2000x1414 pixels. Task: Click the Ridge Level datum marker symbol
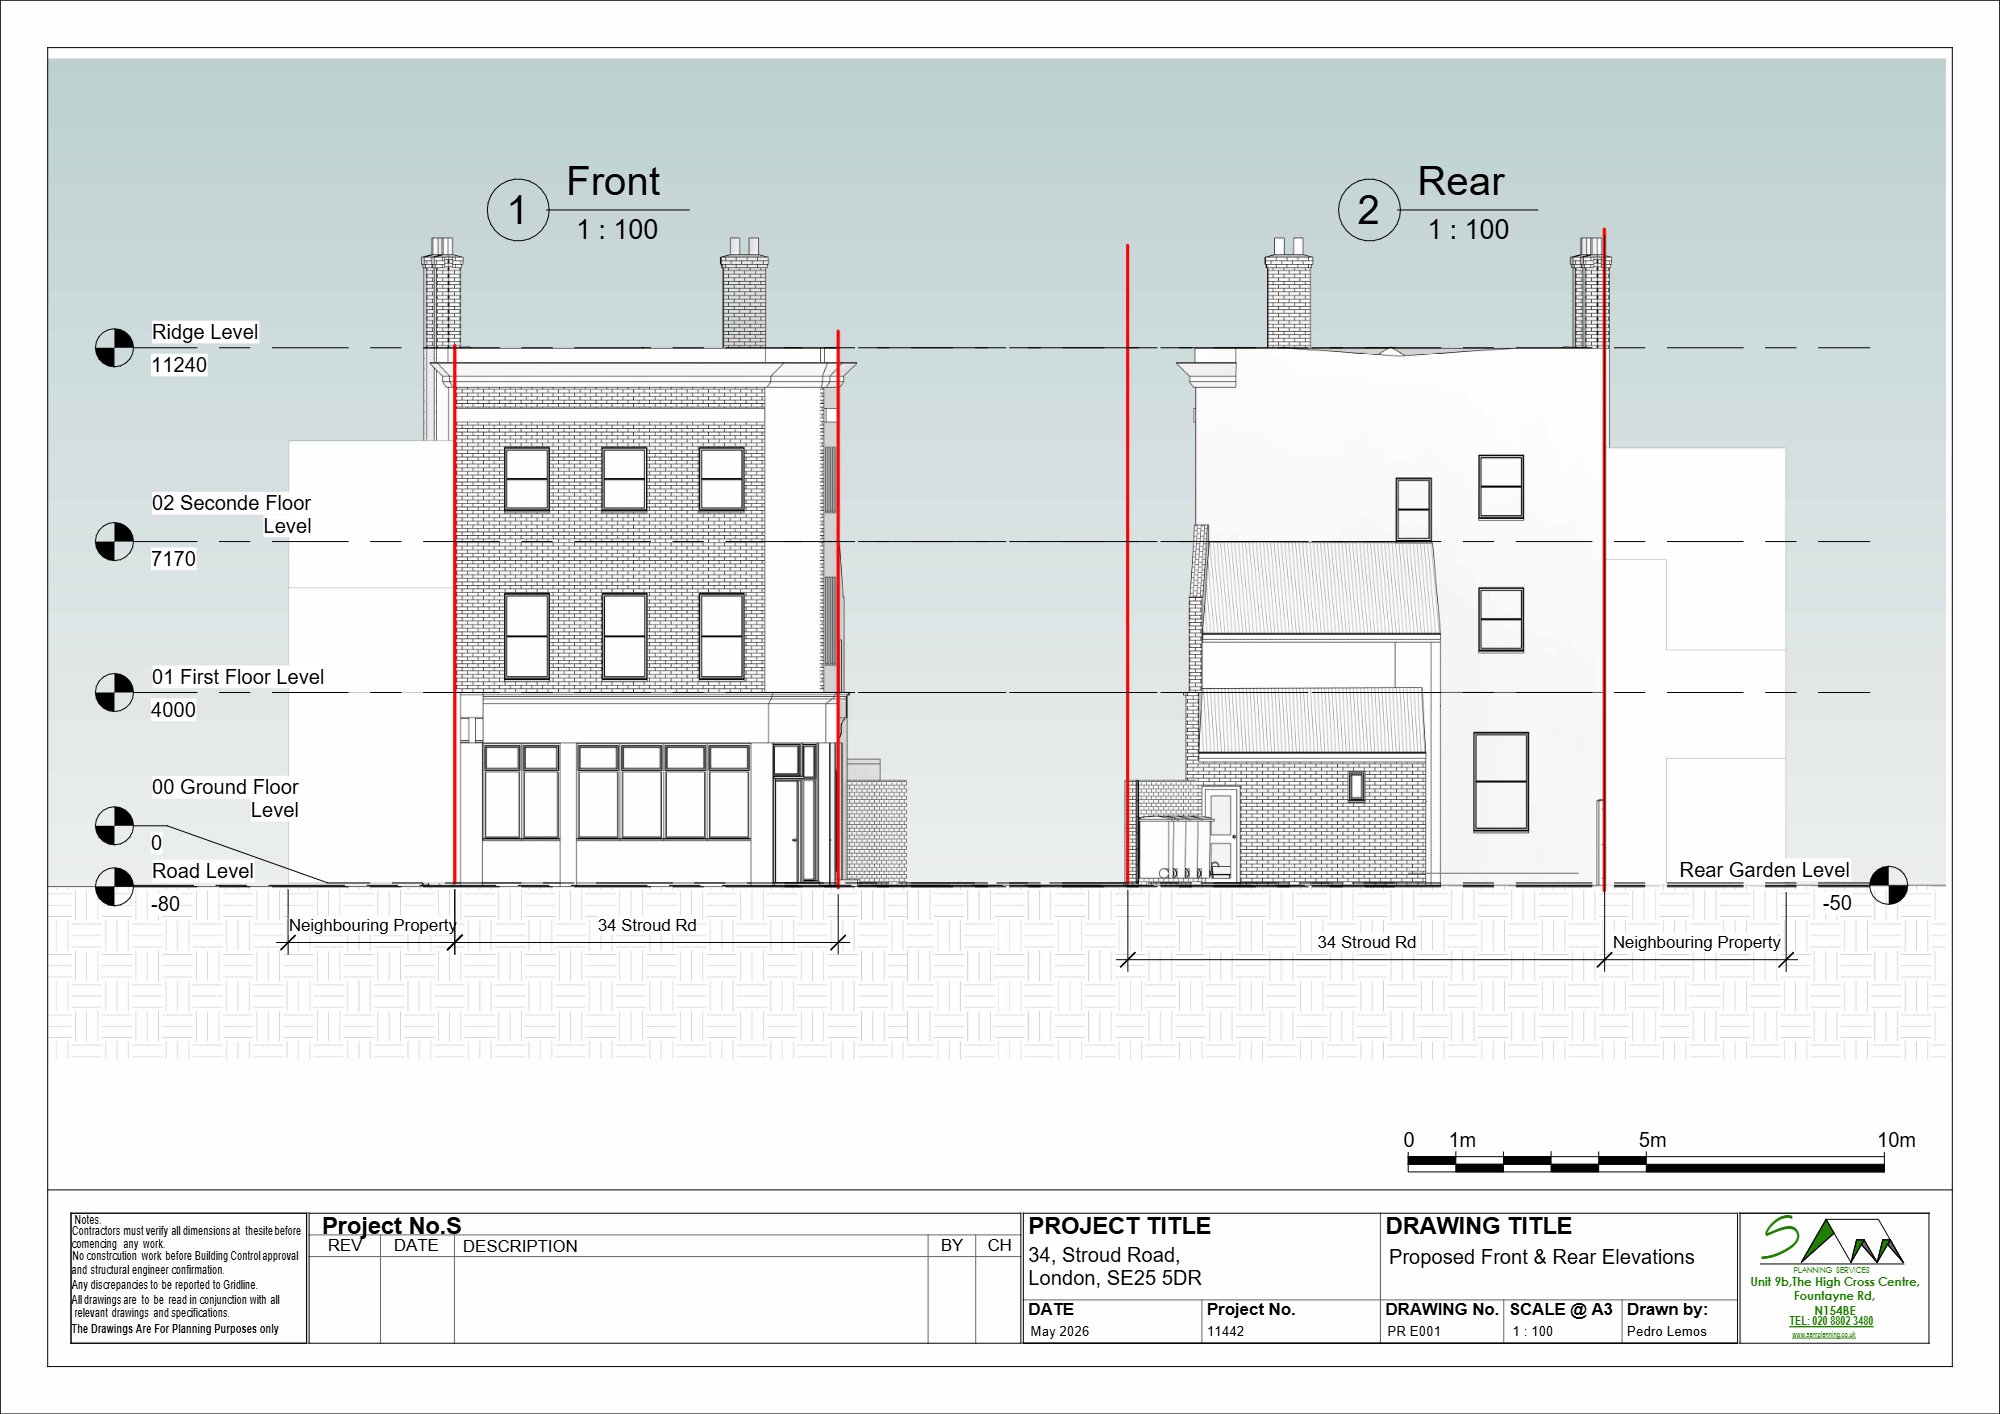pyautogui.click(x=114, y=348)
